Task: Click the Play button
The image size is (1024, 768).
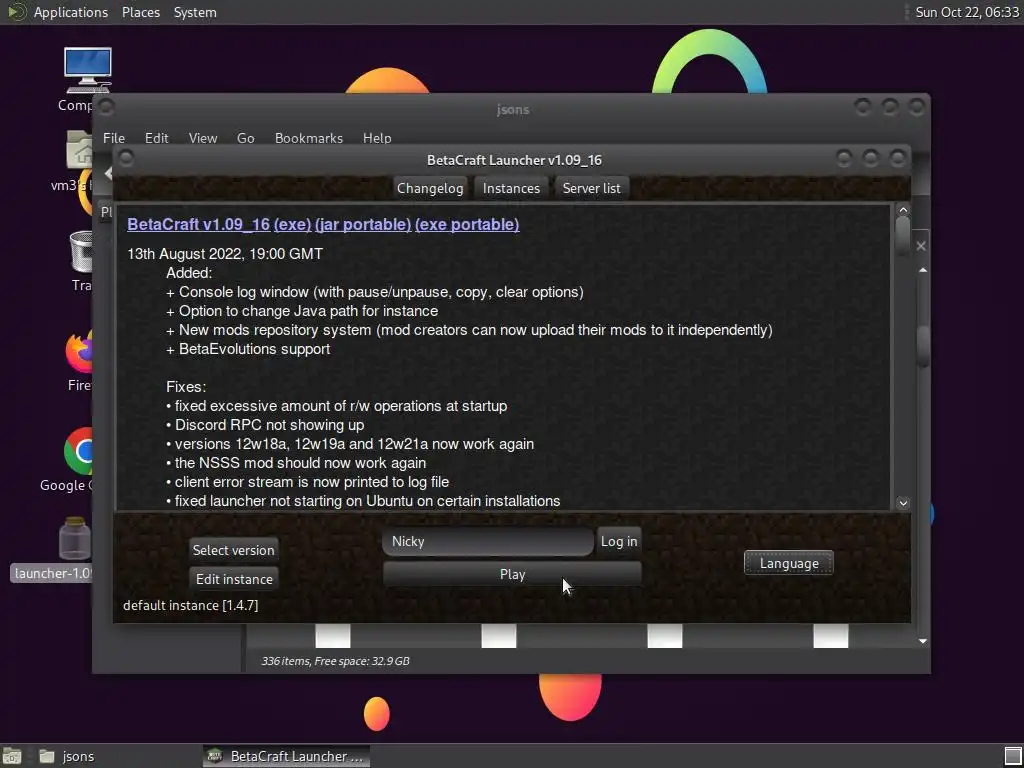Action: (x=512, y=574)
